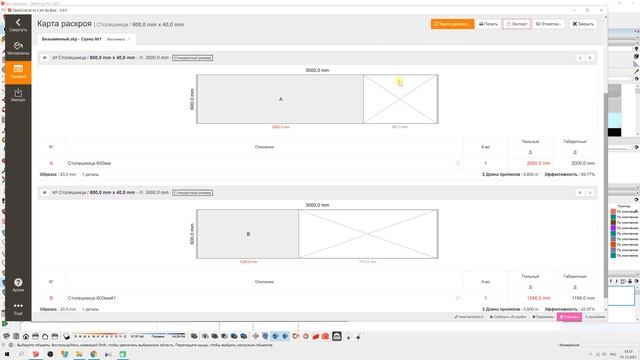
Task: Open the Import section in the left sidebar
Action: [x=18, y=95]
